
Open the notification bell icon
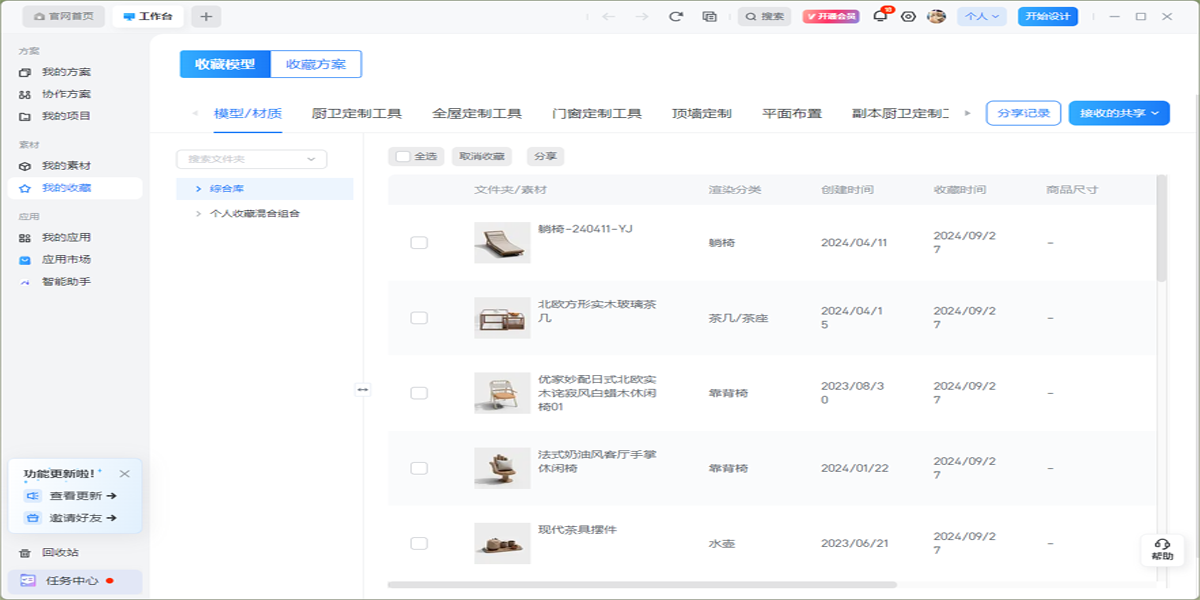pyautogui.click(x=880, y=17)
